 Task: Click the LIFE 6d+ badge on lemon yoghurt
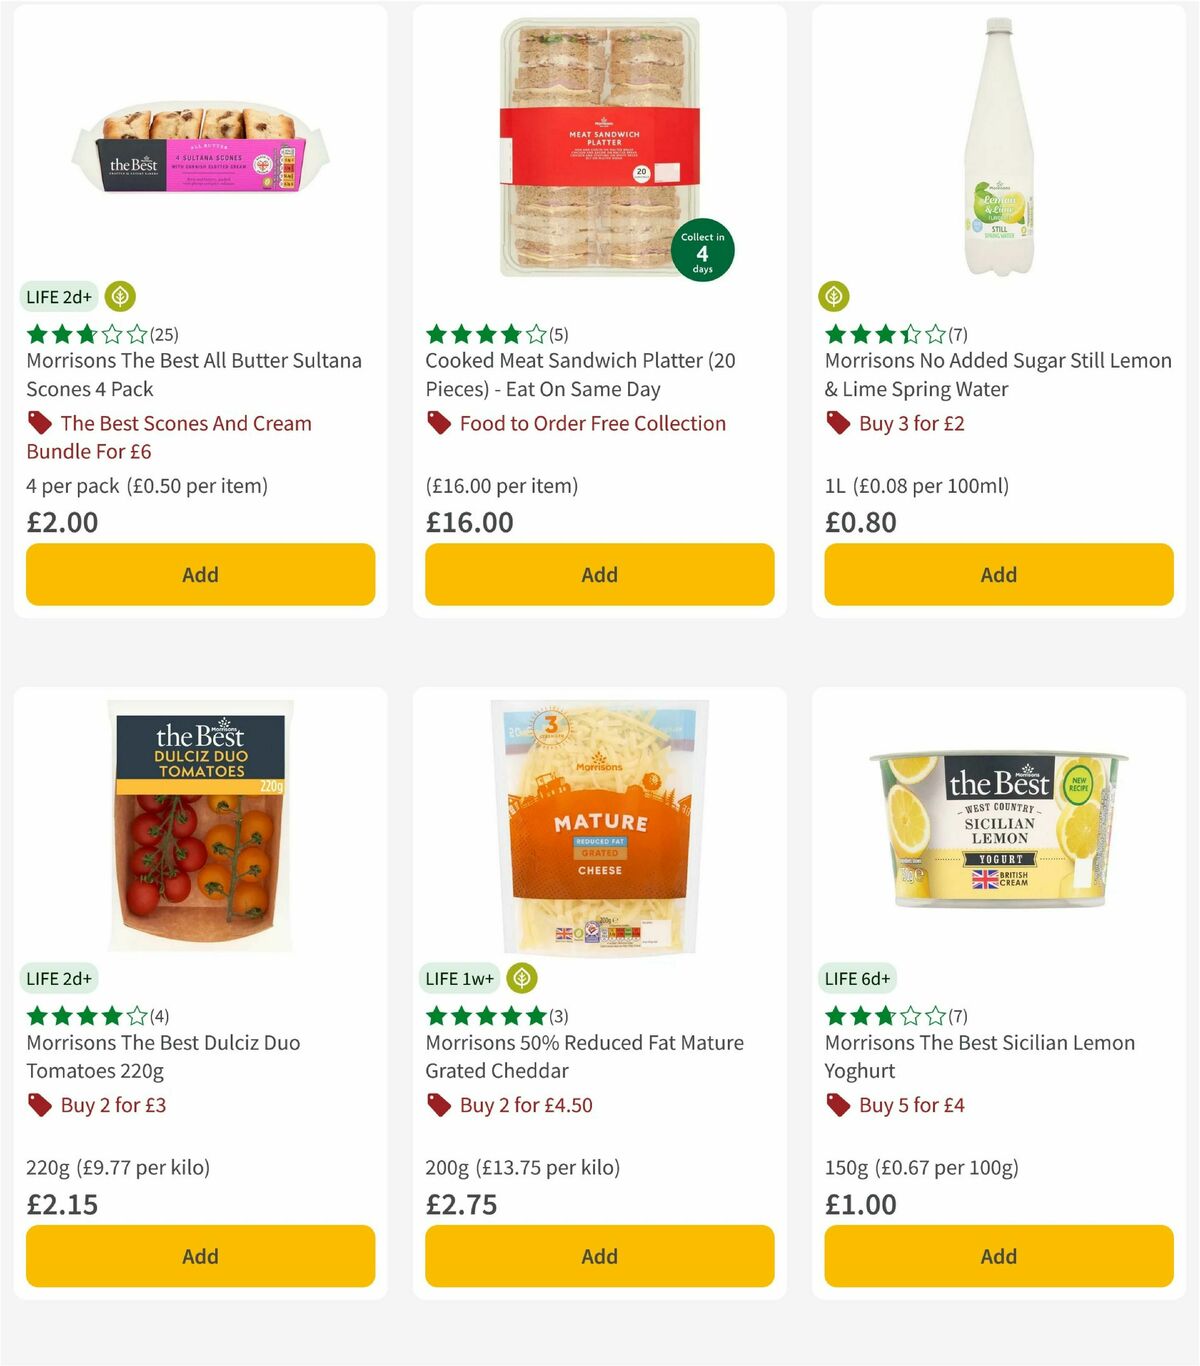coord(858,977)
